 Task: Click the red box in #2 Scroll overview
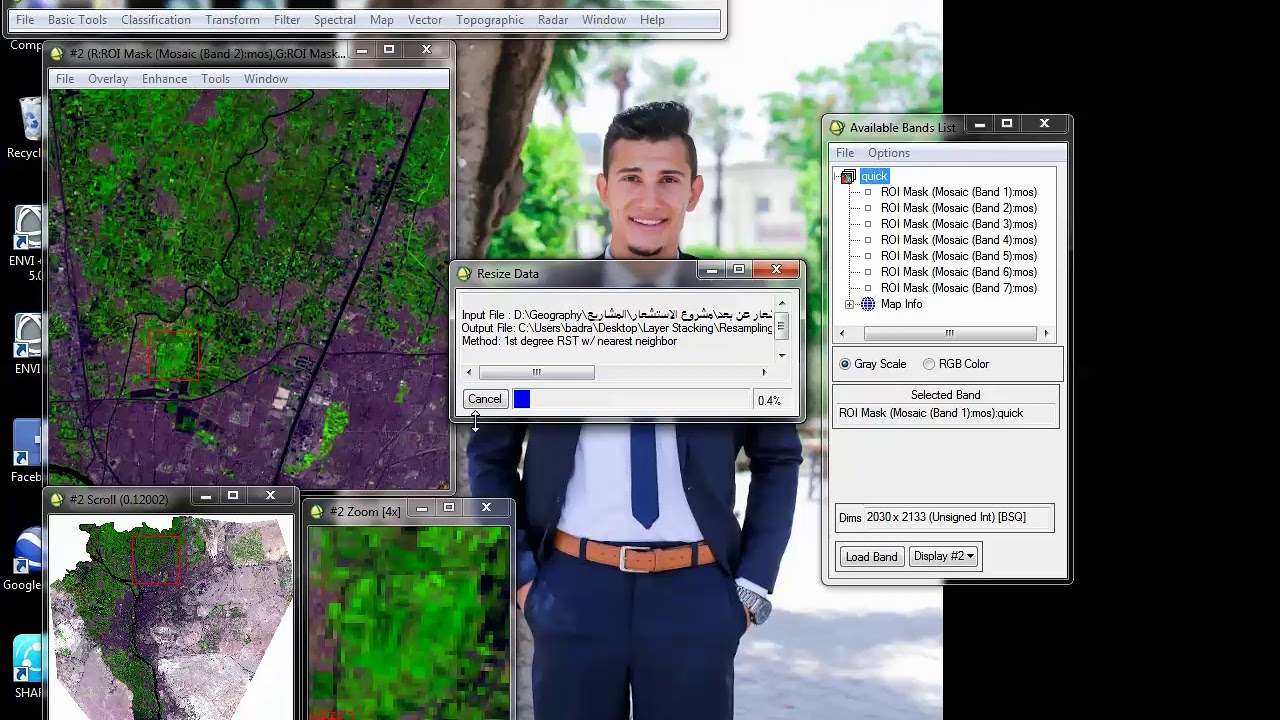point(156,558)
